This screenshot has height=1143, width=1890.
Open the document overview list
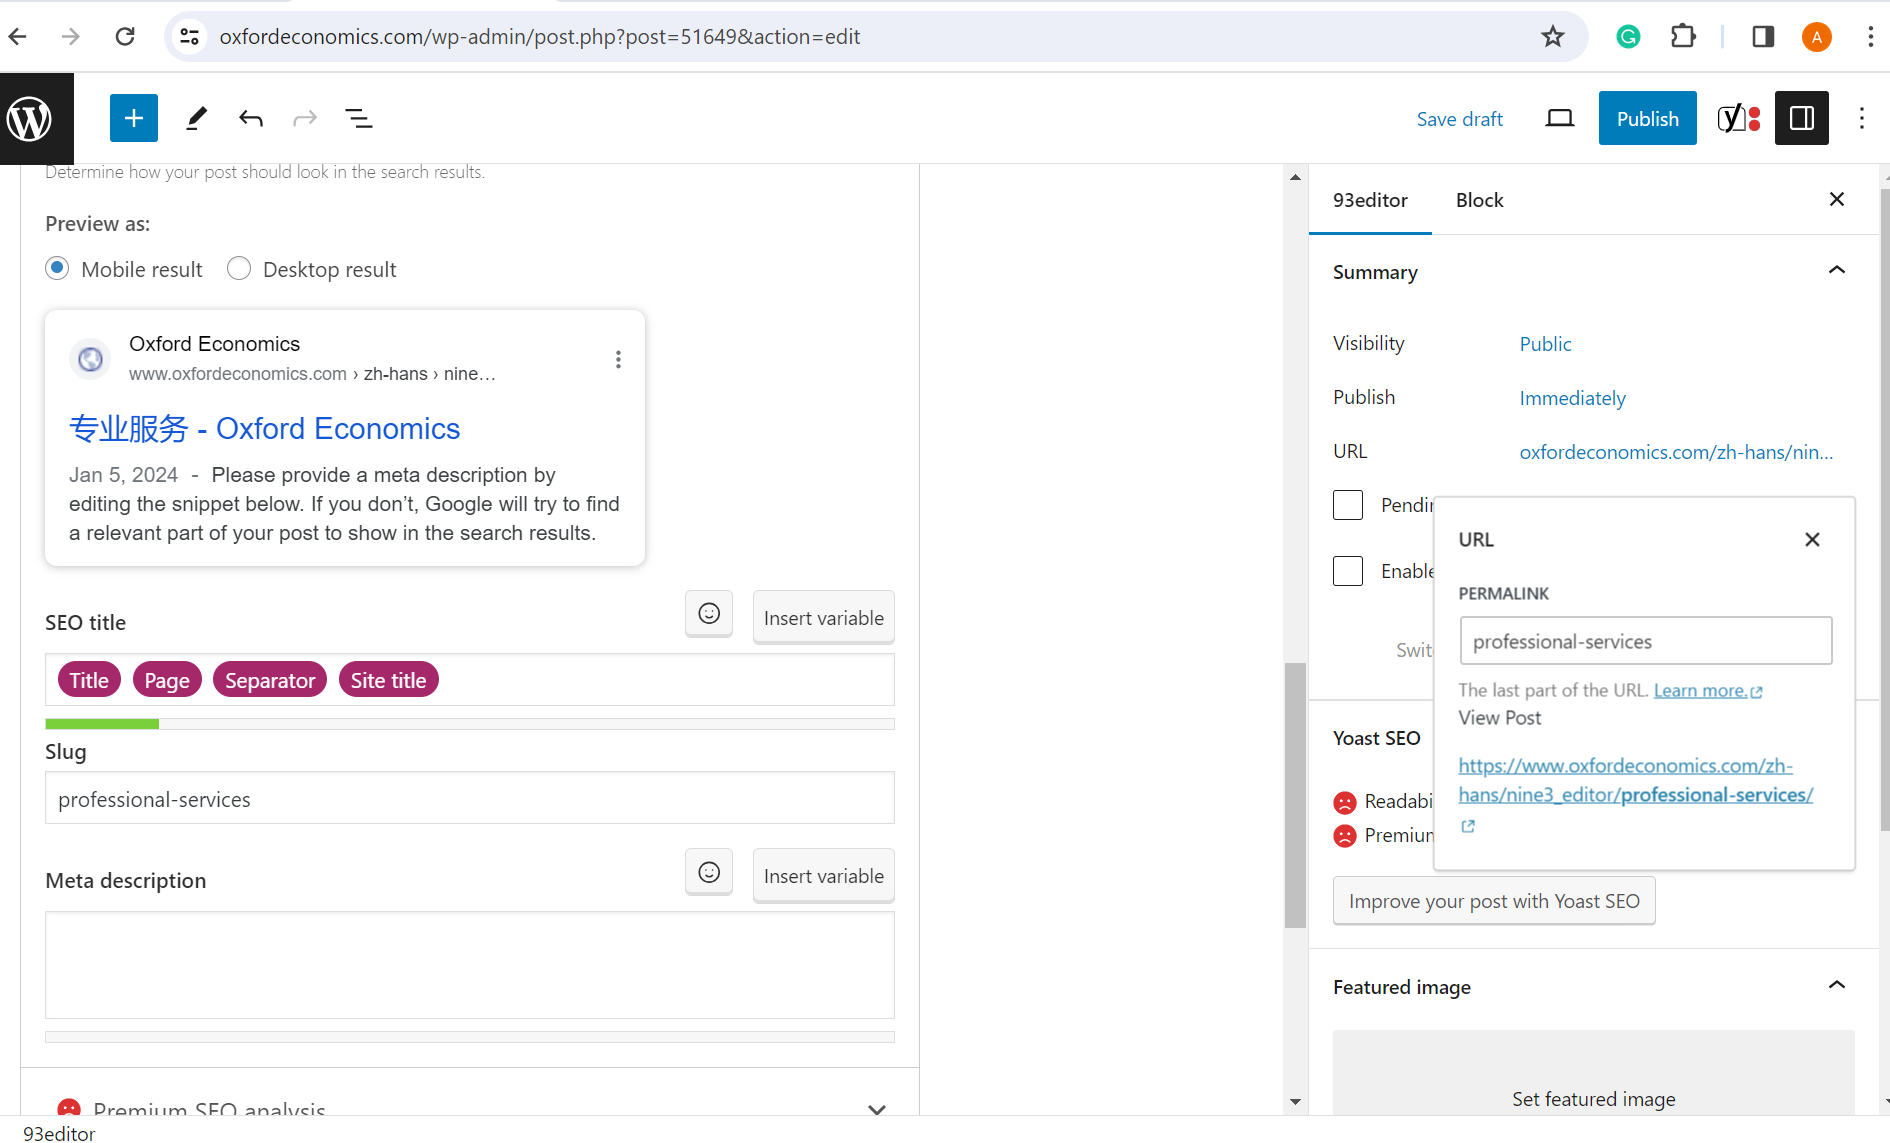pos(359,119)
